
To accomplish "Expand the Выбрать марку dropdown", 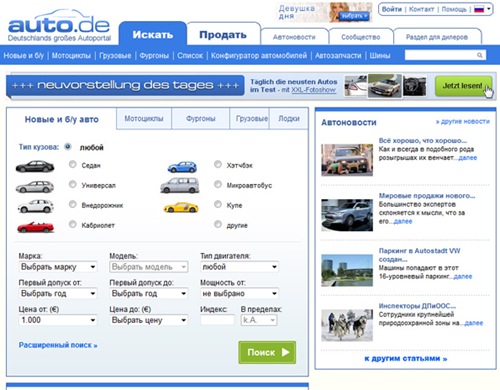I will (x=58, y=267).
